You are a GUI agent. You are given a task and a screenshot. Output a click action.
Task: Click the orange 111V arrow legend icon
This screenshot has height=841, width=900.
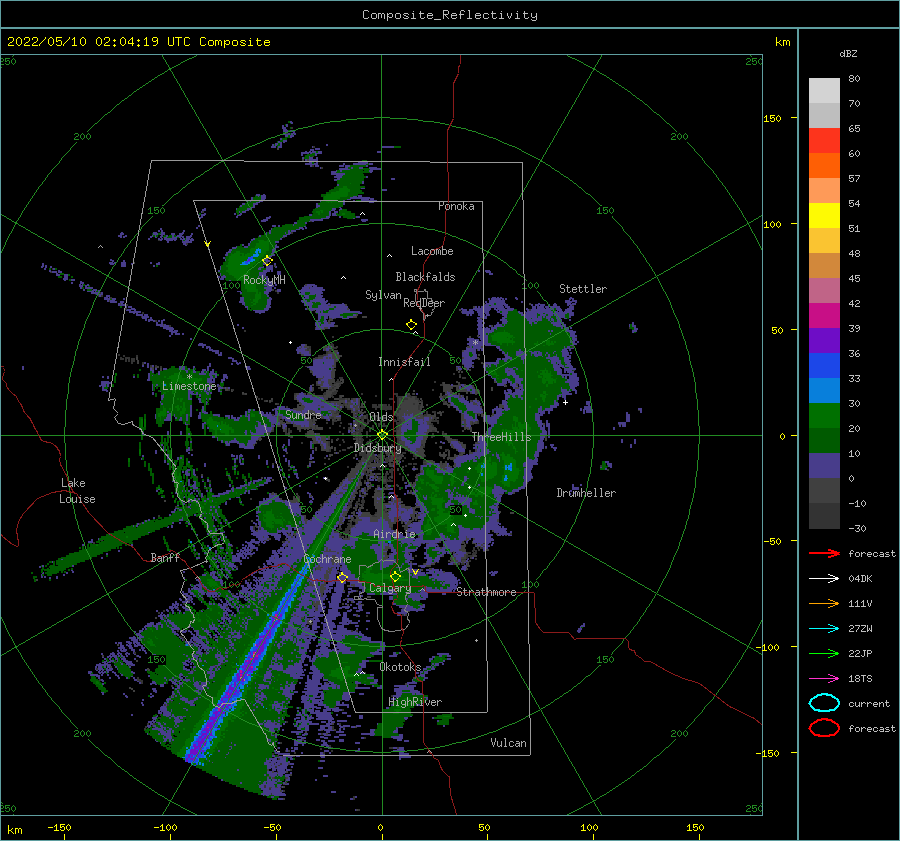pyautogui.click(x=824, y=603)
